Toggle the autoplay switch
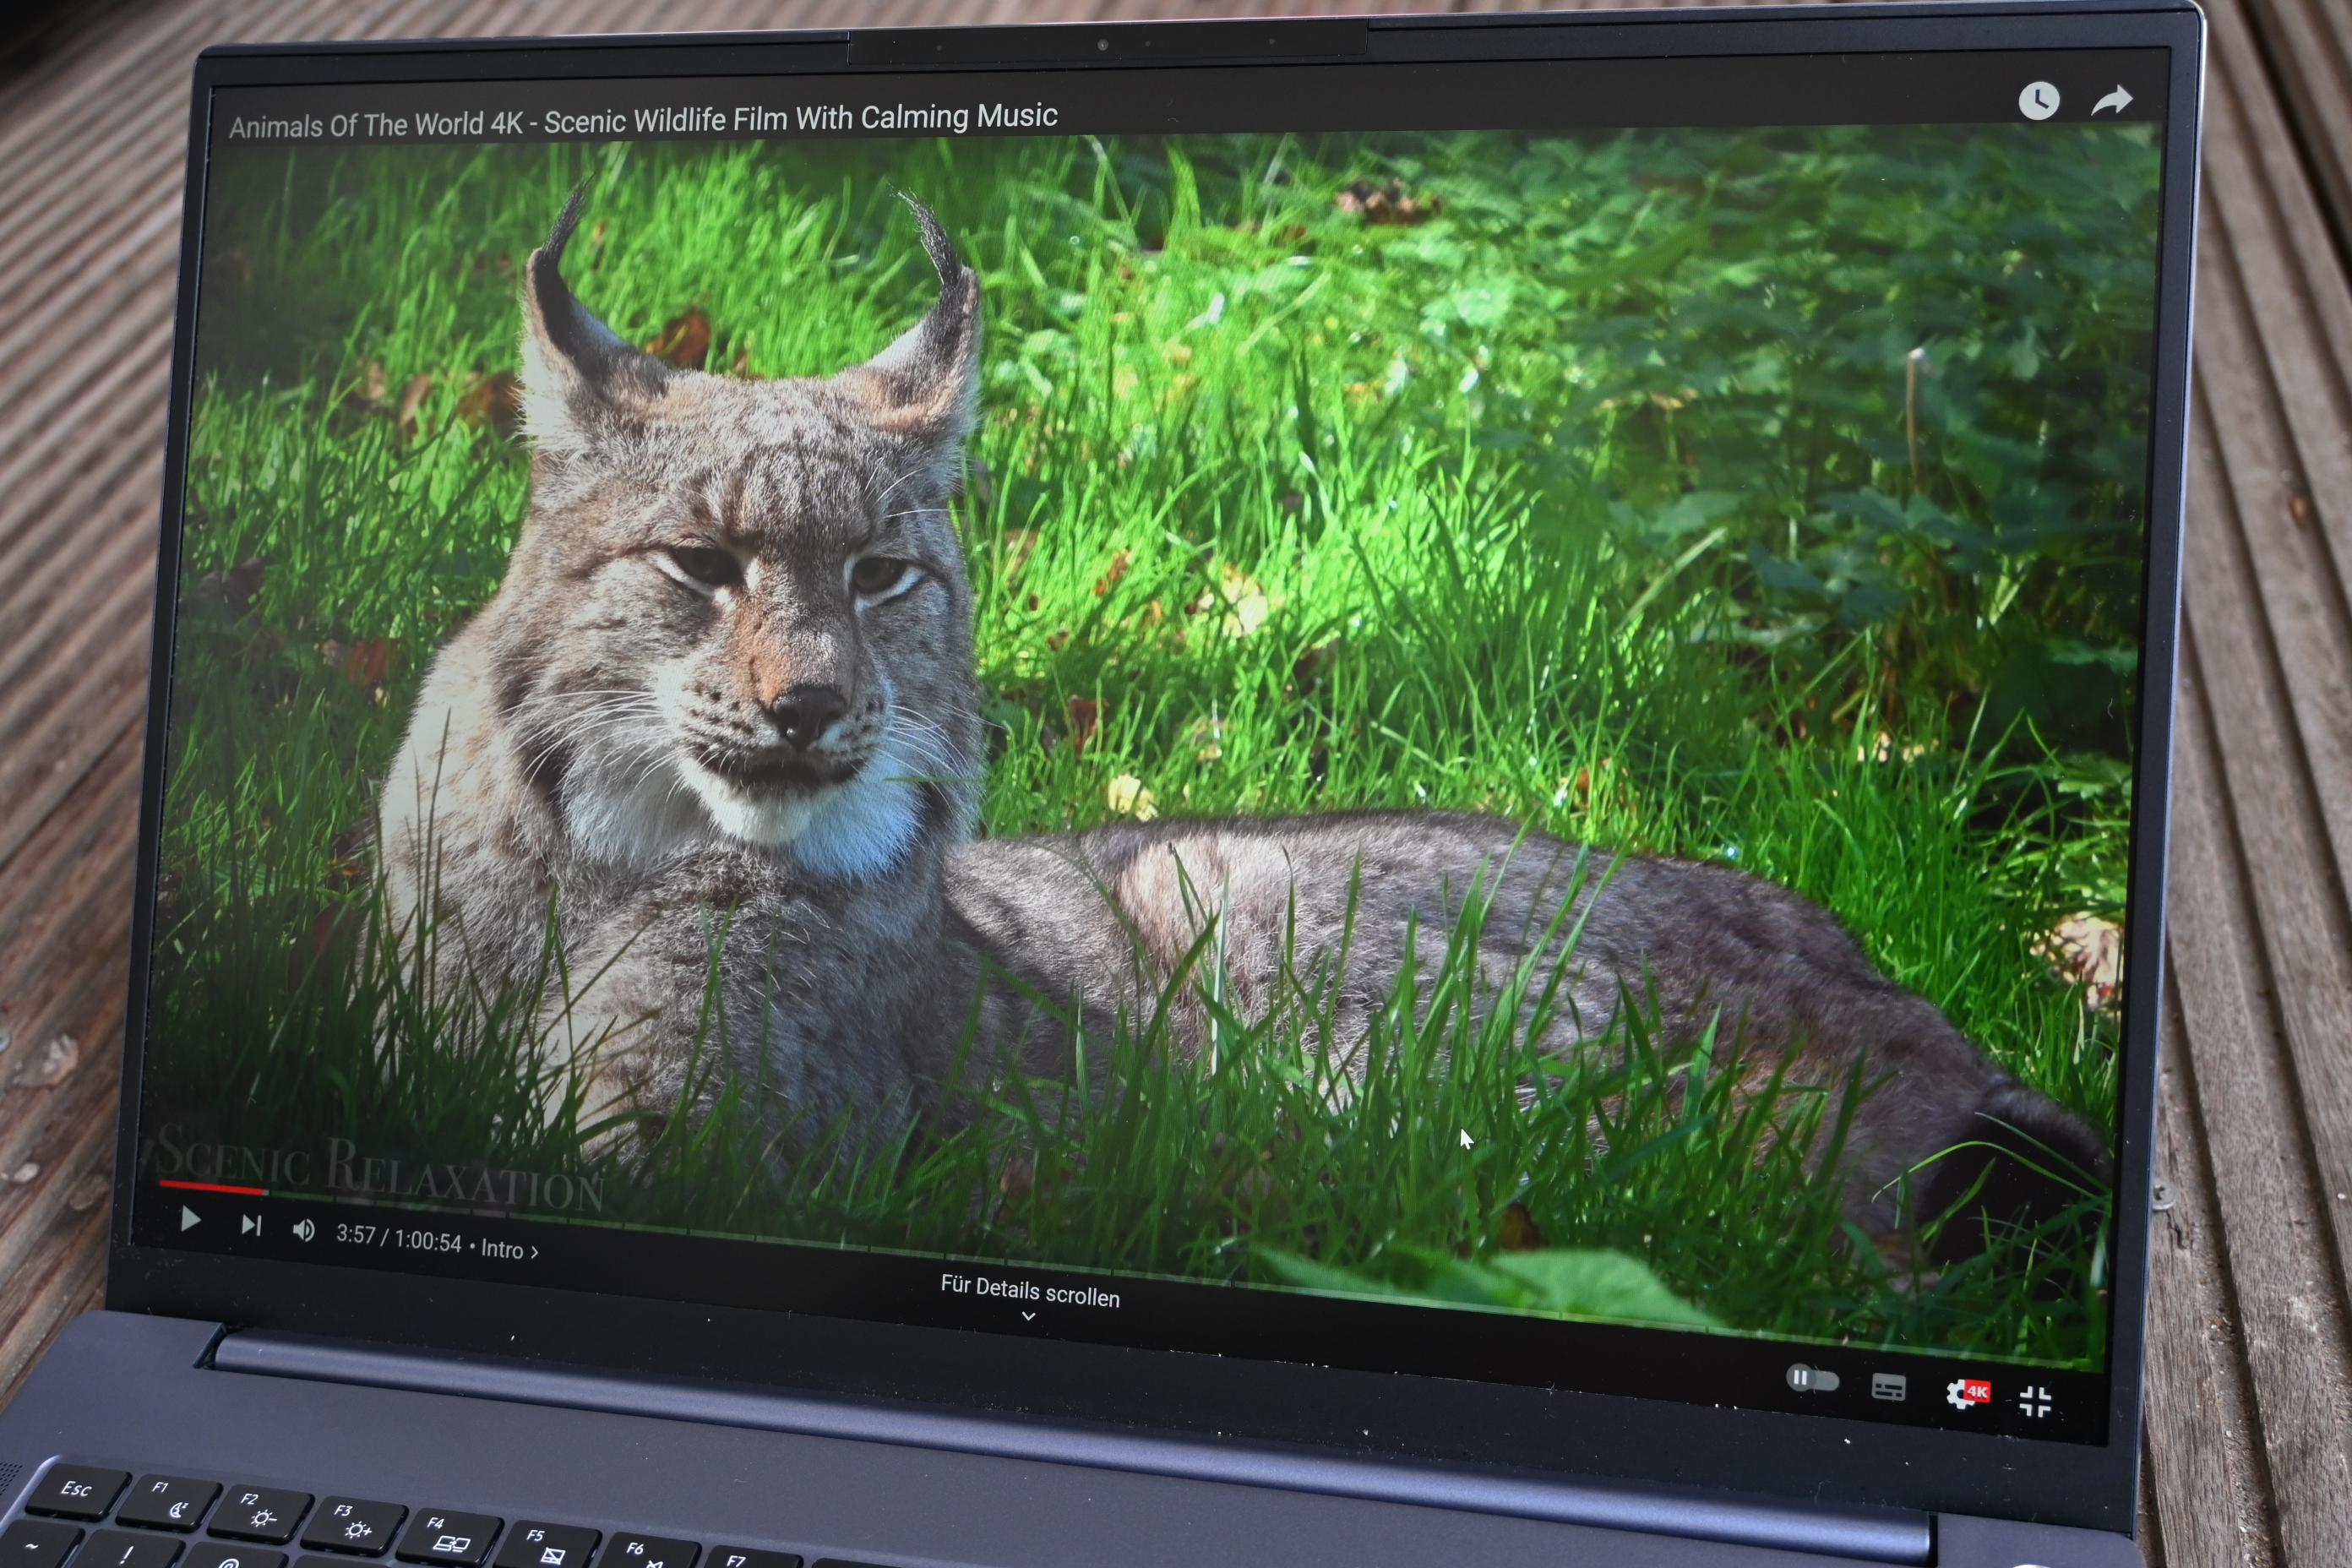 point(1812,1379)
